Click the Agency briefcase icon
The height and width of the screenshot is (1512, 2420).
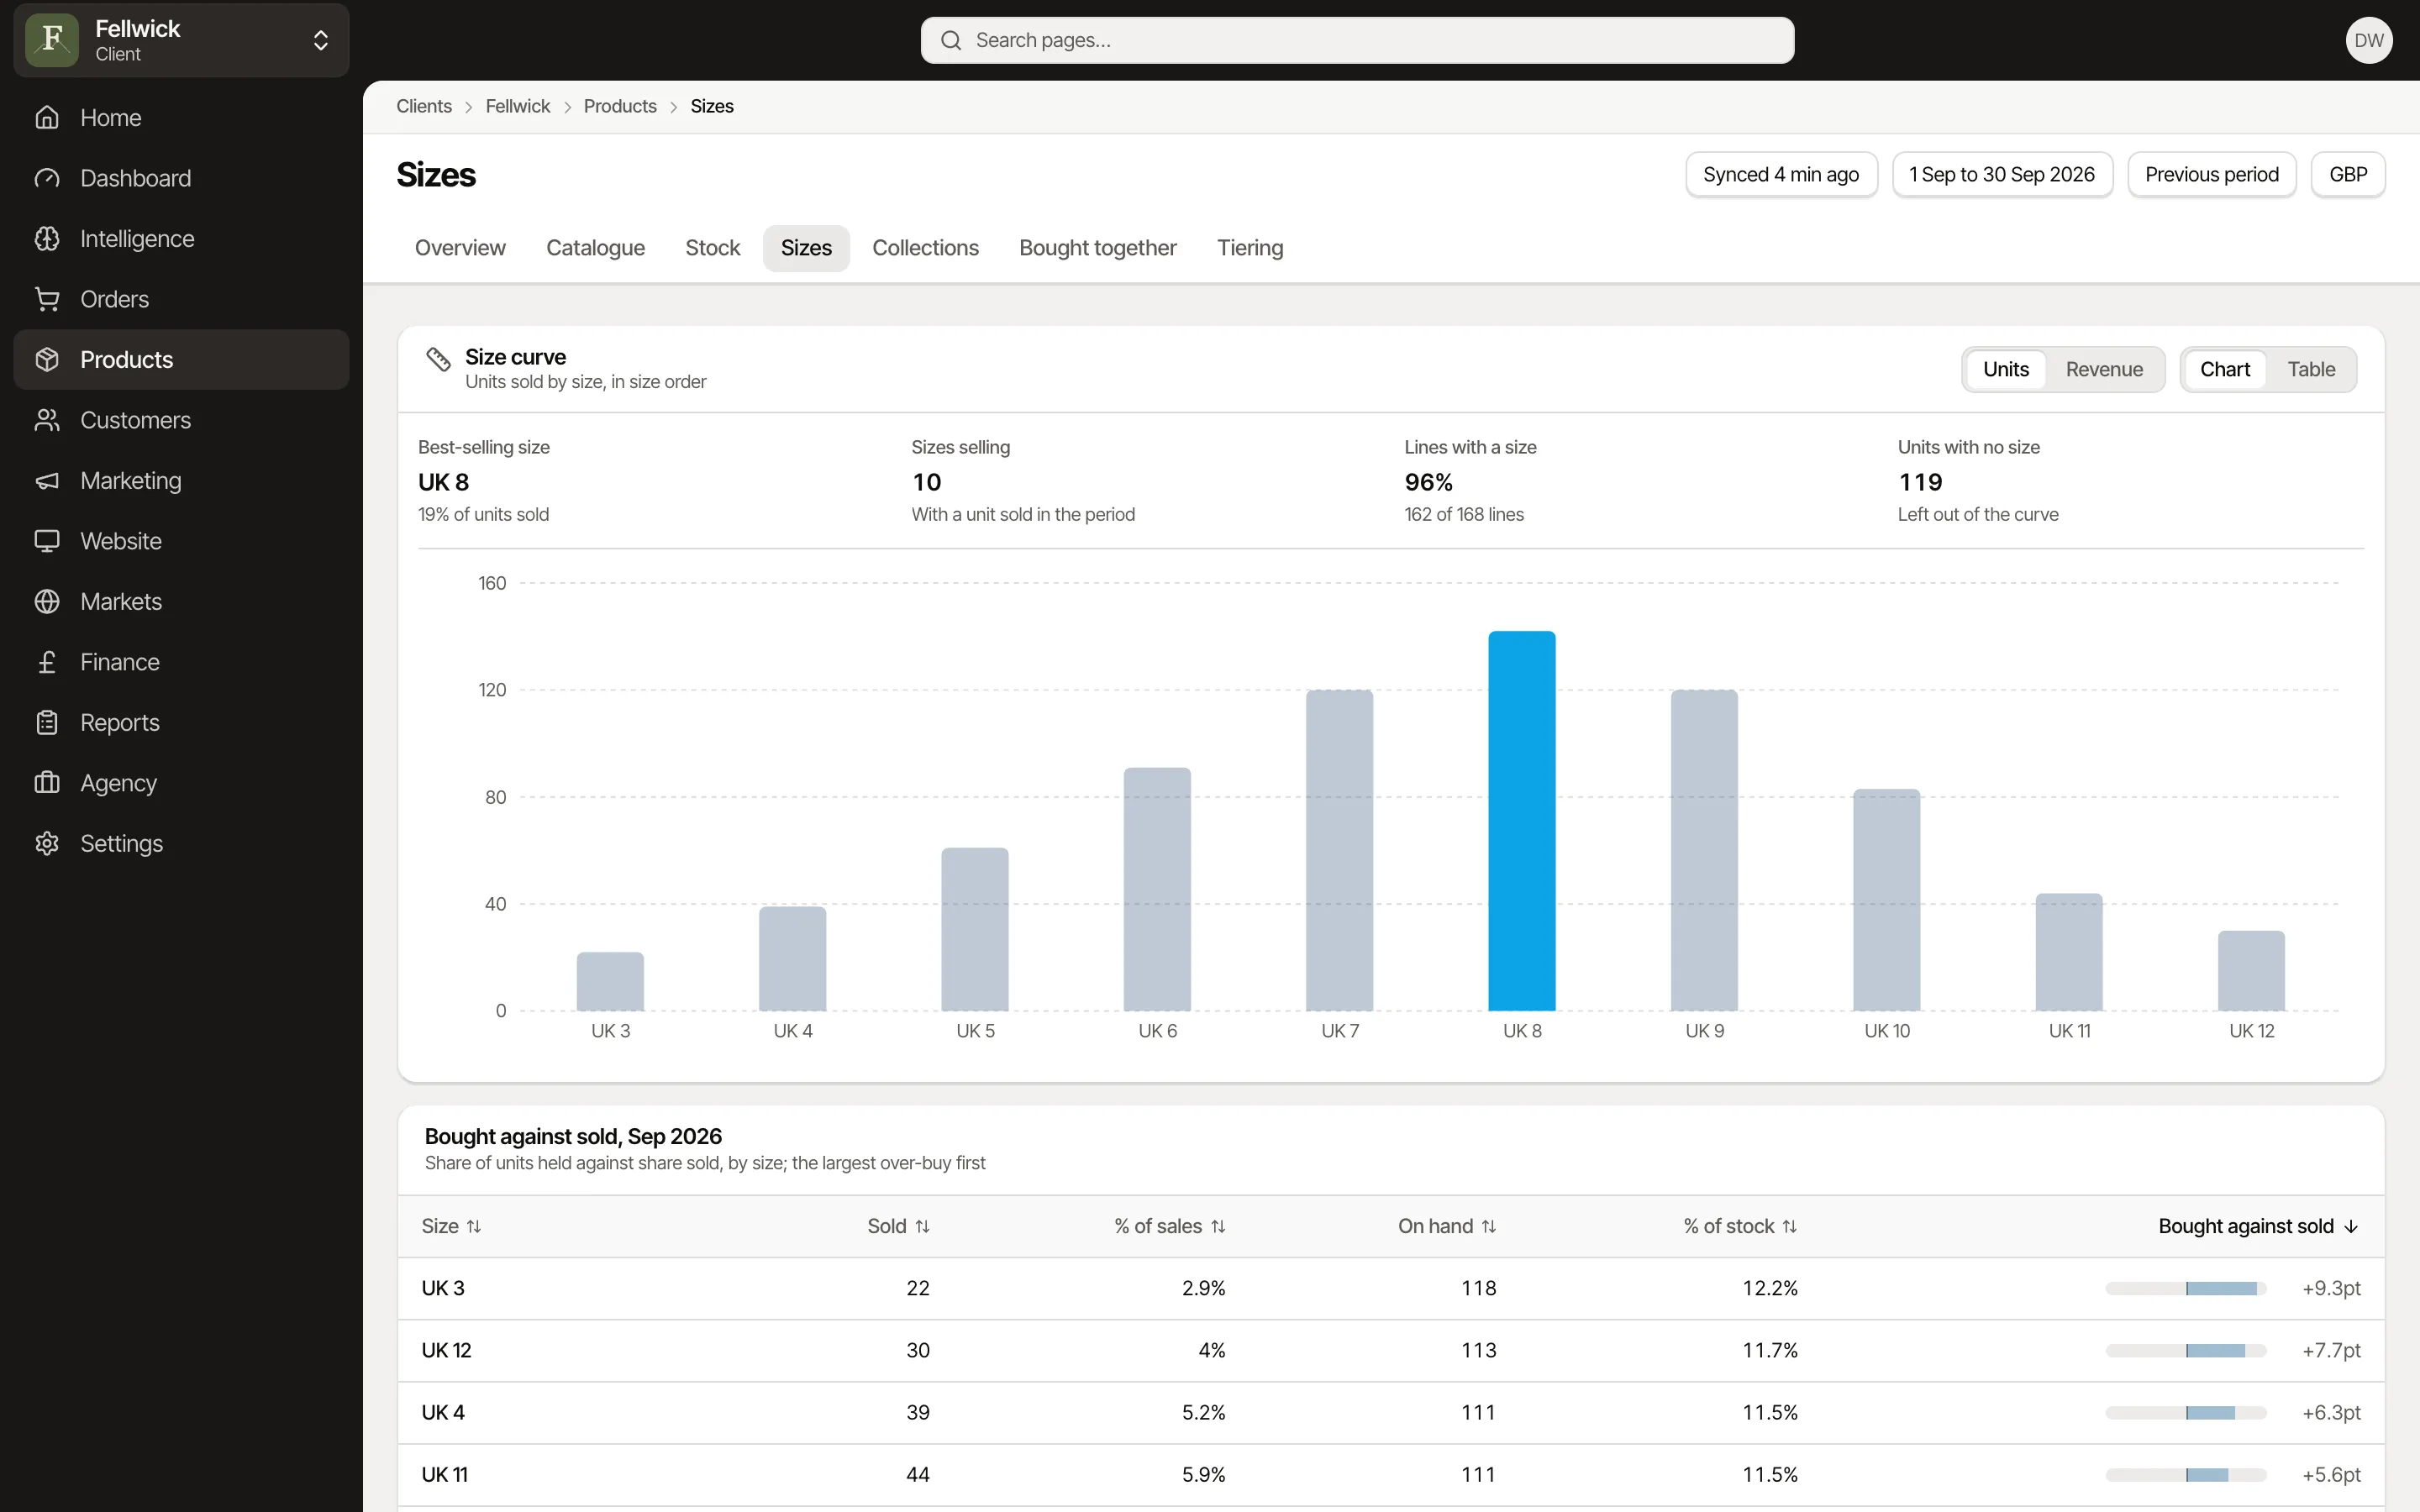[x=47, y=783]
